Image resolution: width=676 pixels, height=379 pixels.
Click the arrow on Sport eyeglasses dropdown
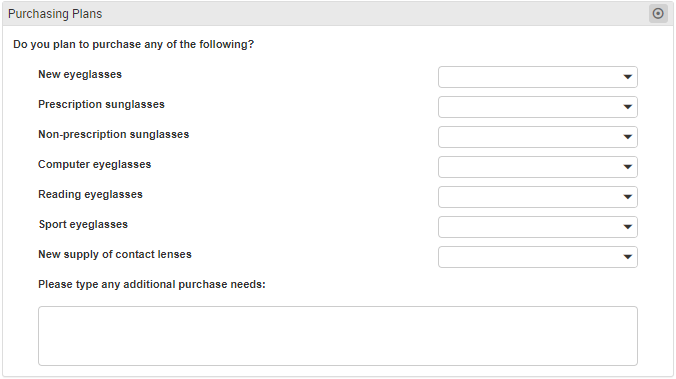point(627,227)
